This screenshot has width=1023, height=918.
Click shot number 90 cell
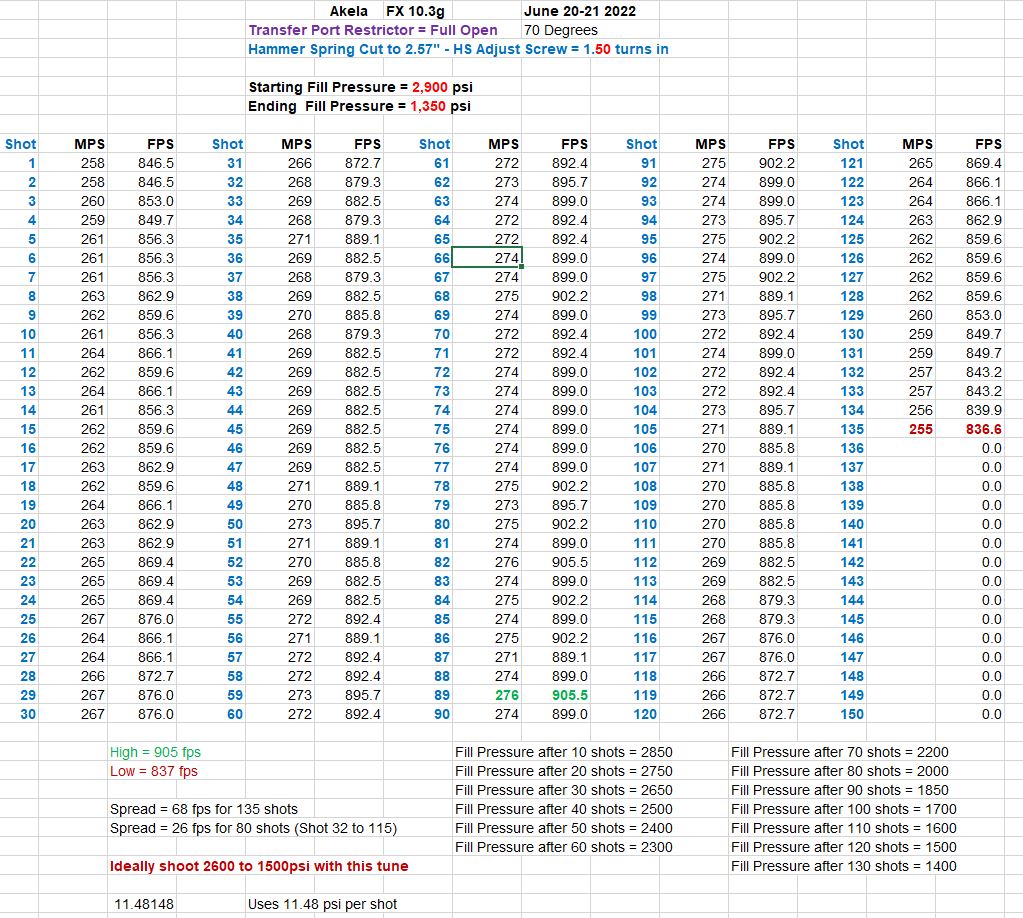tap(442, 714)
